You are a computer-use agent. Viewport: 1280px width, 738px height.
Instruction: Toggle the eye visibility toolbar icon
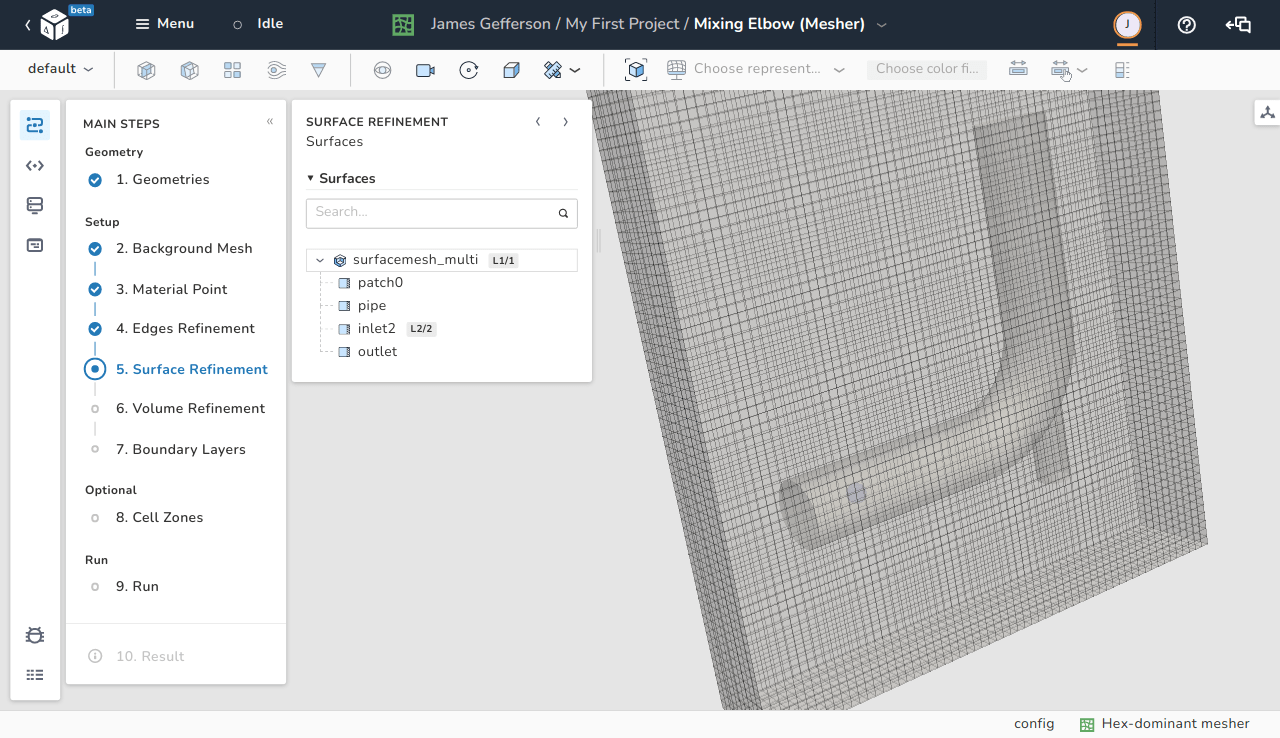click(x=382, y=70)
